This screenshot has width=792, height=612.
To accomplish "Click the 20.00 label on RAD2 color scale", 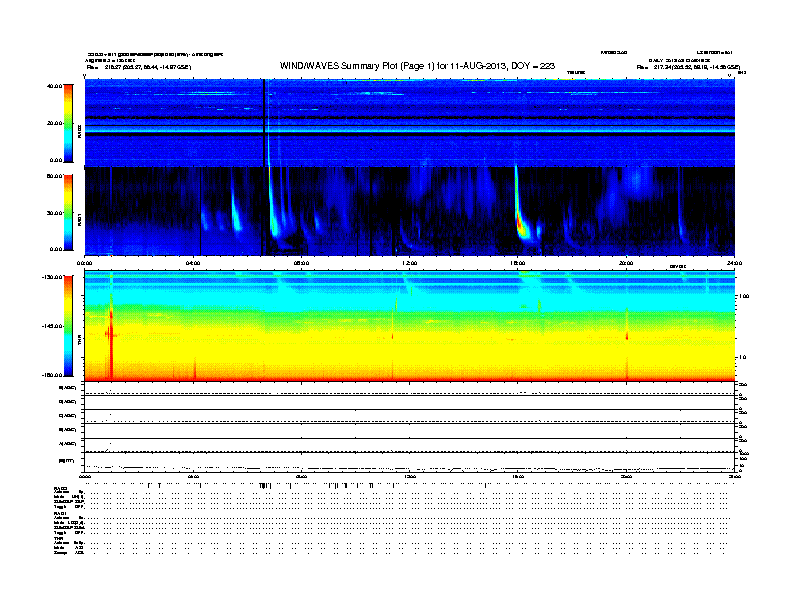I will (x=54, y=123).
